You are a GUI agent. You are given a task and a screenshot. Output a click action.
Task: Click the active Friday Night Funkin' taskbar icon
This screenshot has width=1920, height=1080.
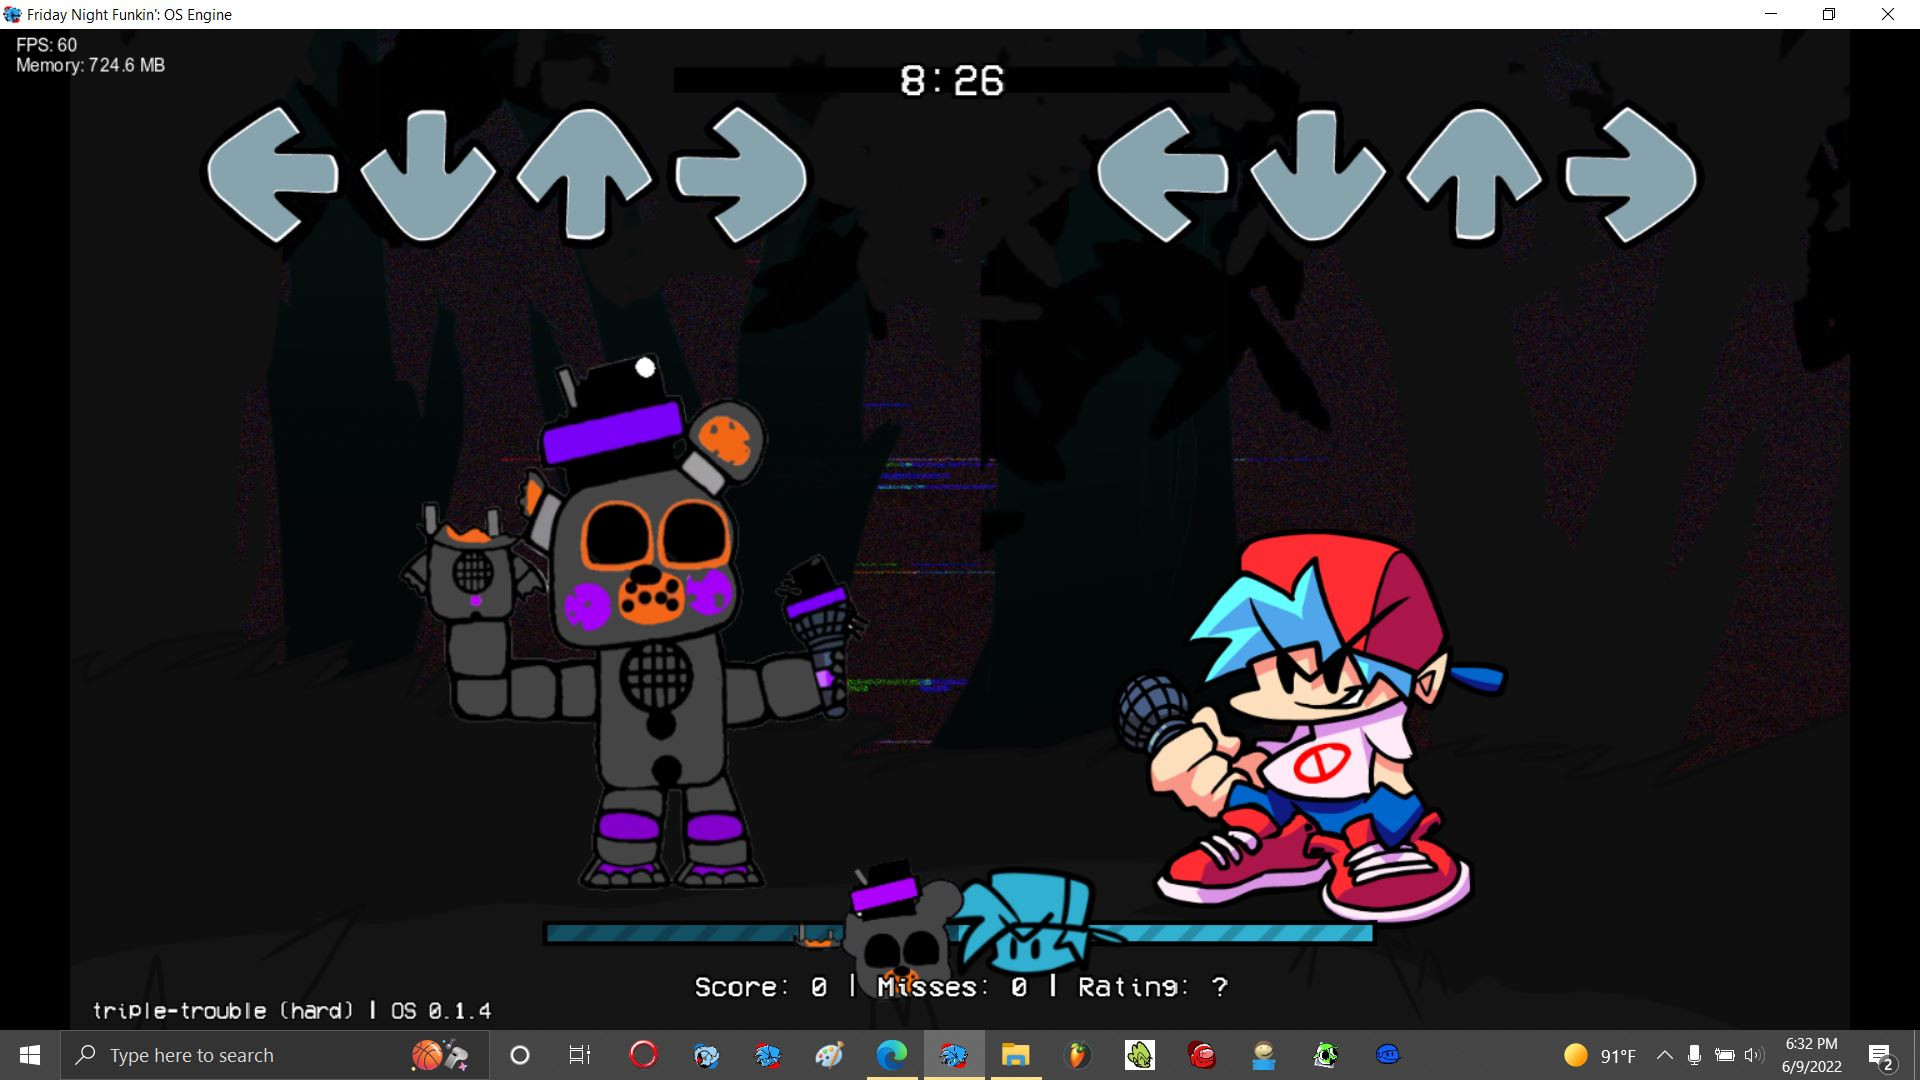953,1055
